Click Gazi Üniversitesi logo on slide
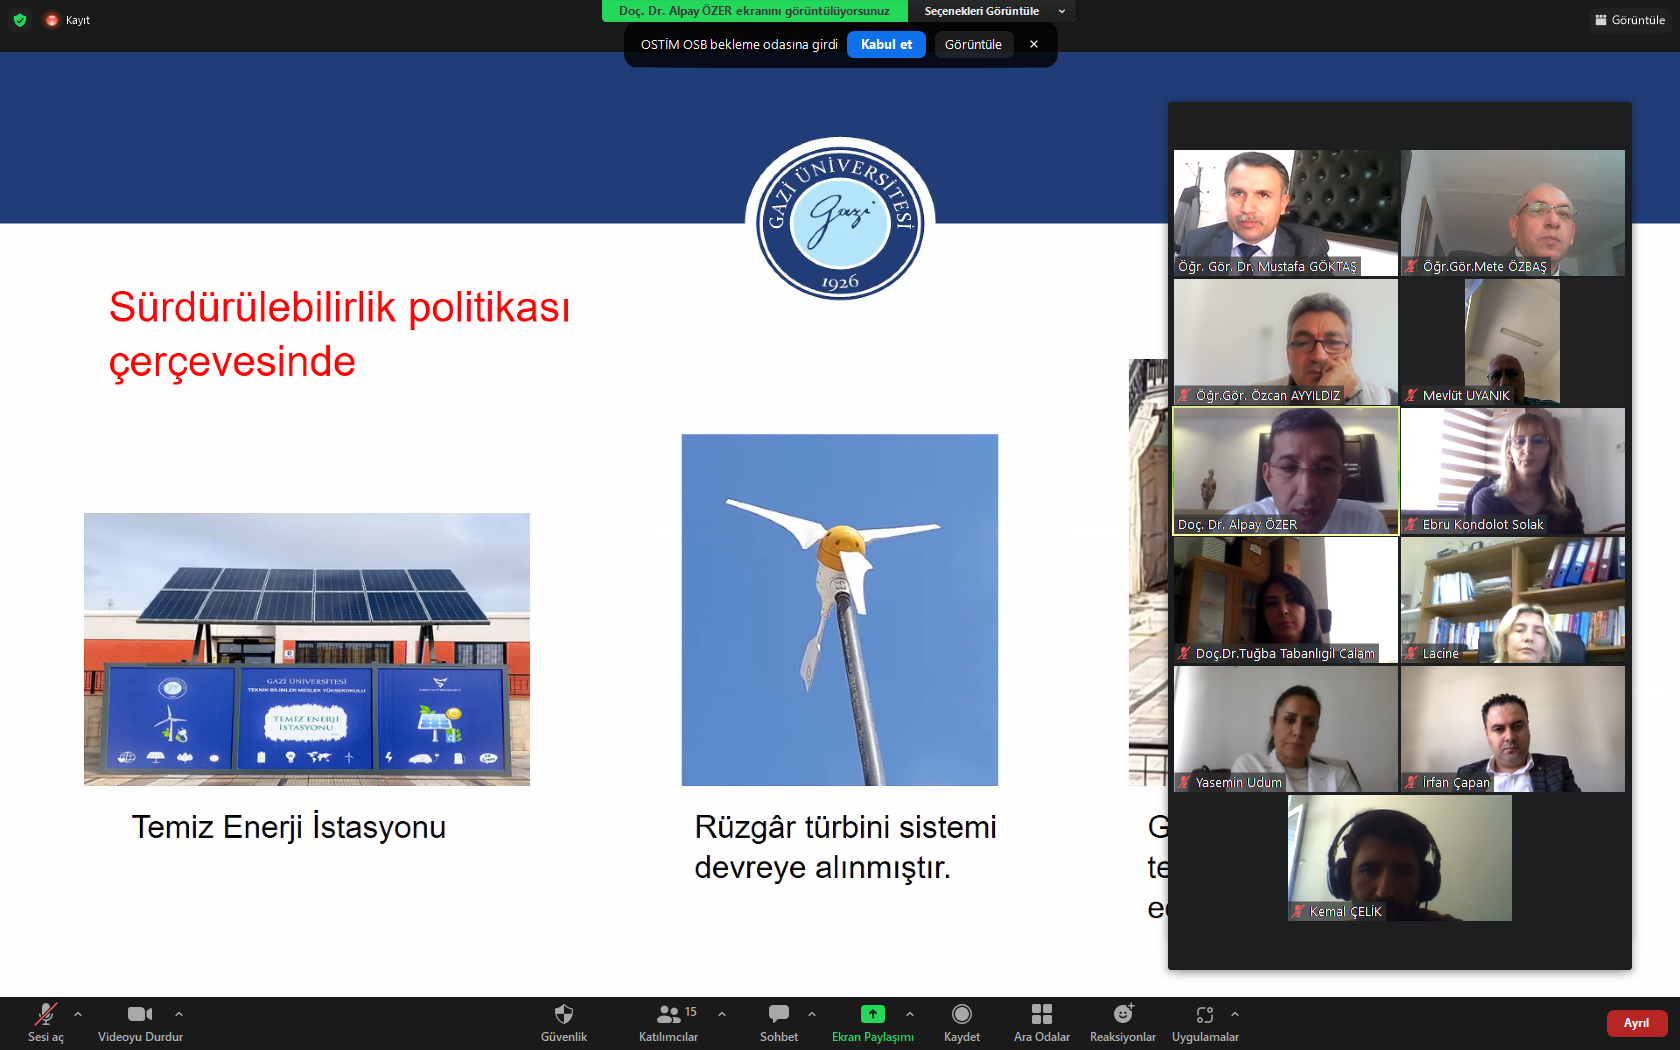This screenshot has height=1050, width=1680. 840,220
